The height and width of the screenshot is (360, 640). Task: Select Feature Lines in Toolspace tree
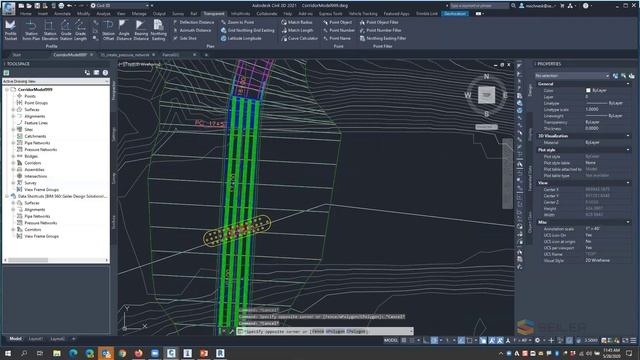pos(36,123)
